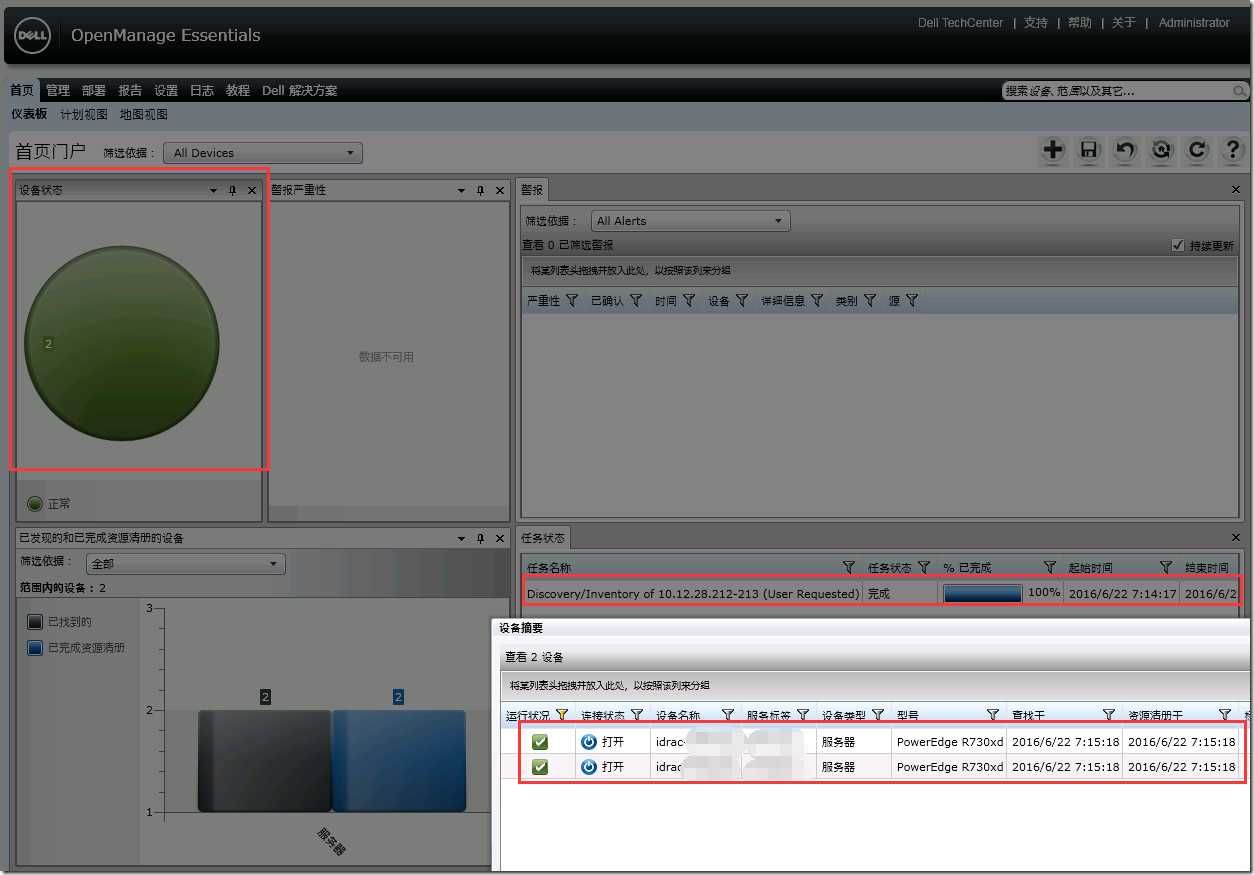Open help with the question mark icon
Image resolution: width=1254 pixels, height=875 pixels.
1233,151
